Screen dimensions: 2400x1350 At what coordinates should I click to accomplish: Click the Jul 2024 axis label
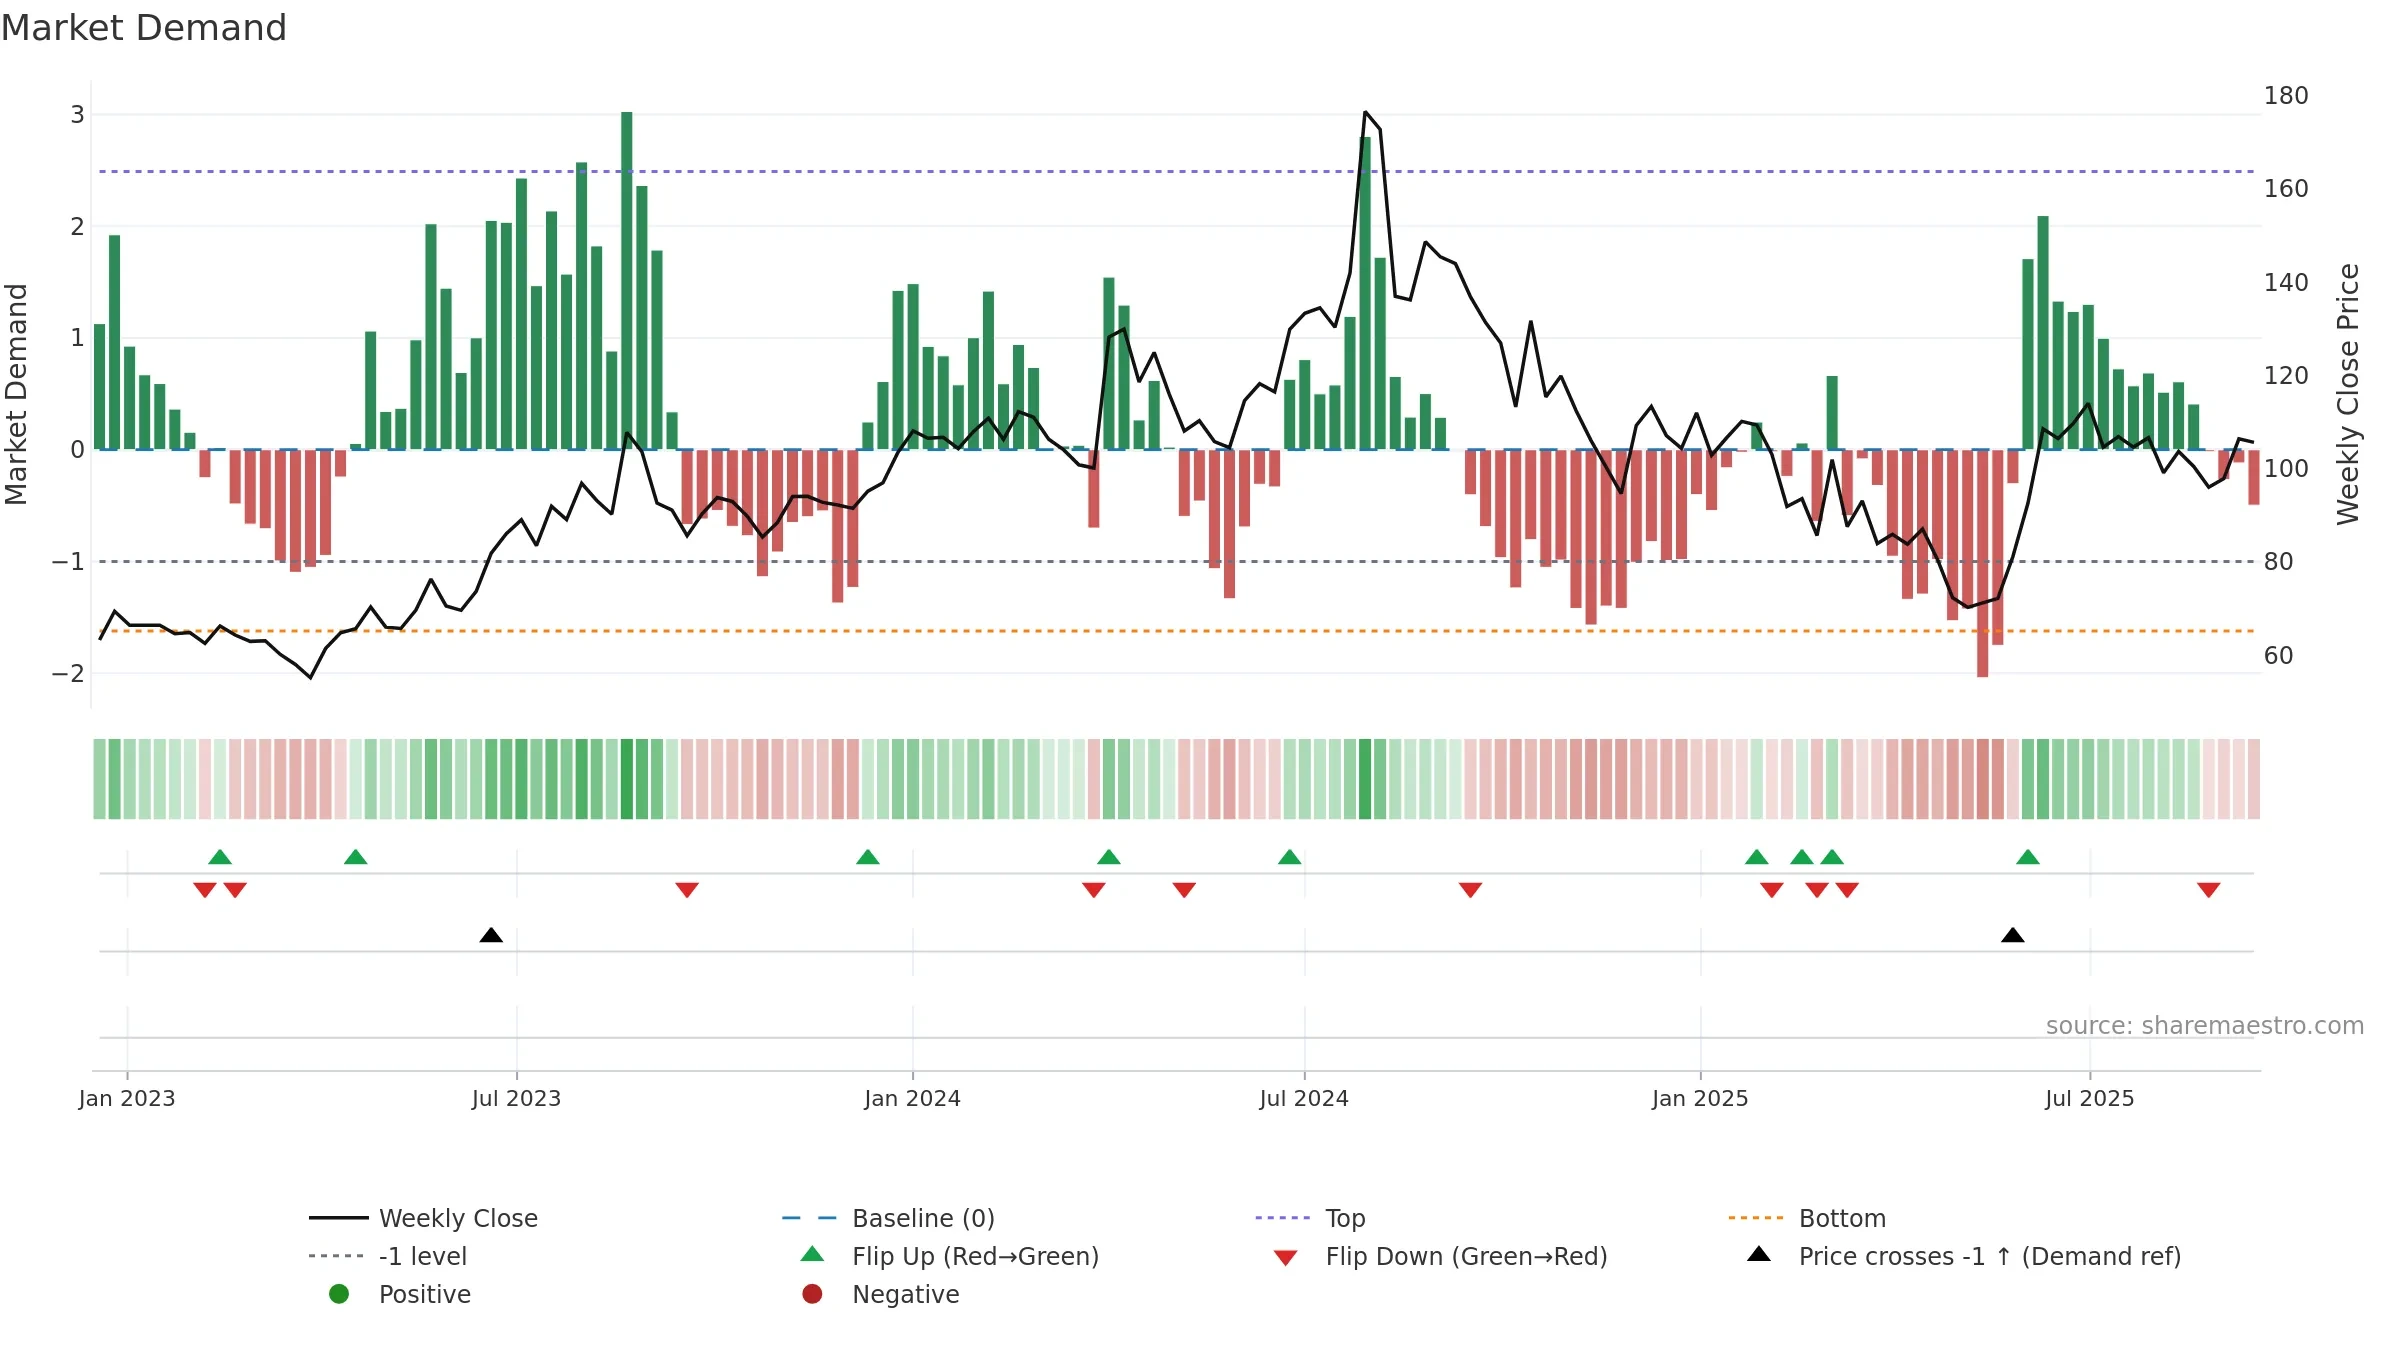[1305, 1099]
